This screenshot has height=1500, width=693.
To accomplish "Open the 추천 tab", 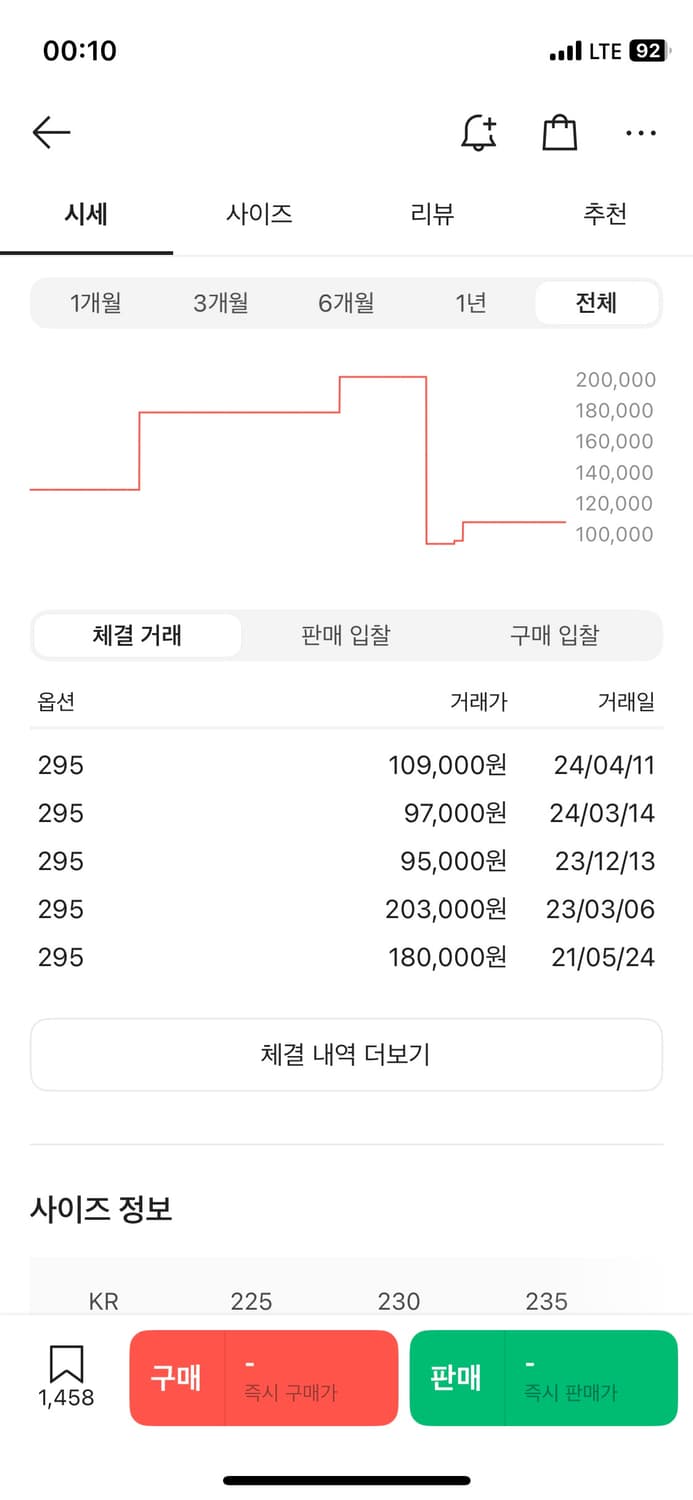I will (605, 213).
